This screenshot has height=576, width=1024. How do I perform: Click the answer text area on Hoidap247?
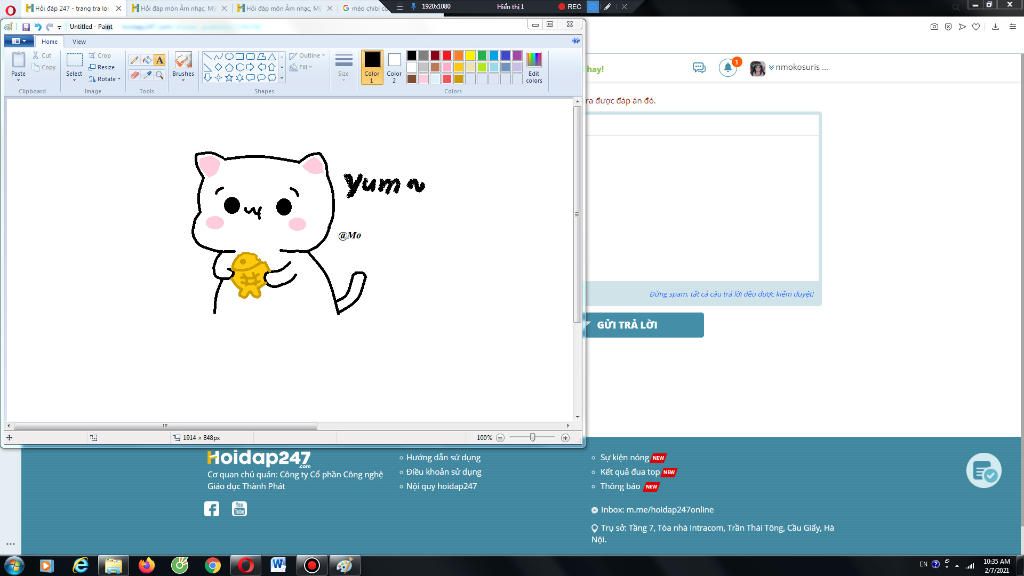(702, 209)
